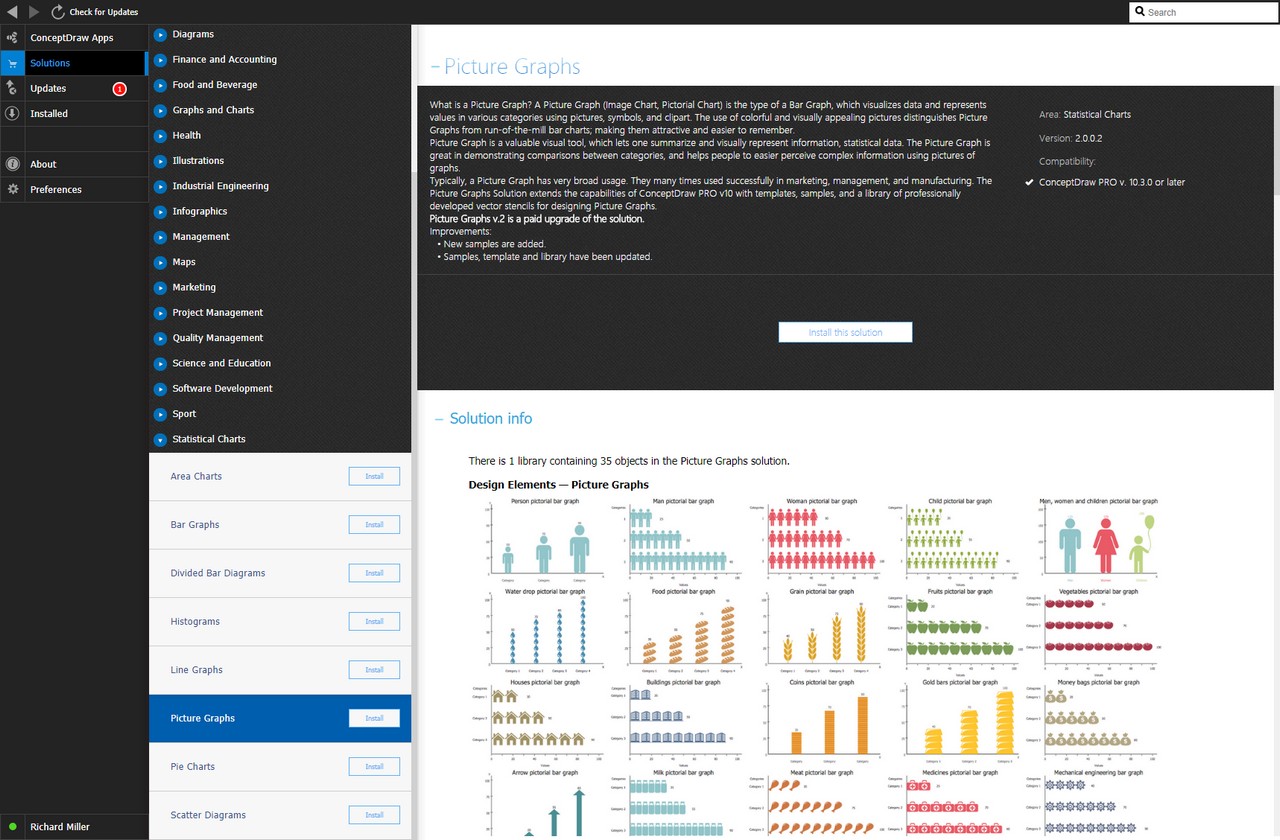Click the Search input field

(1204, 12)
